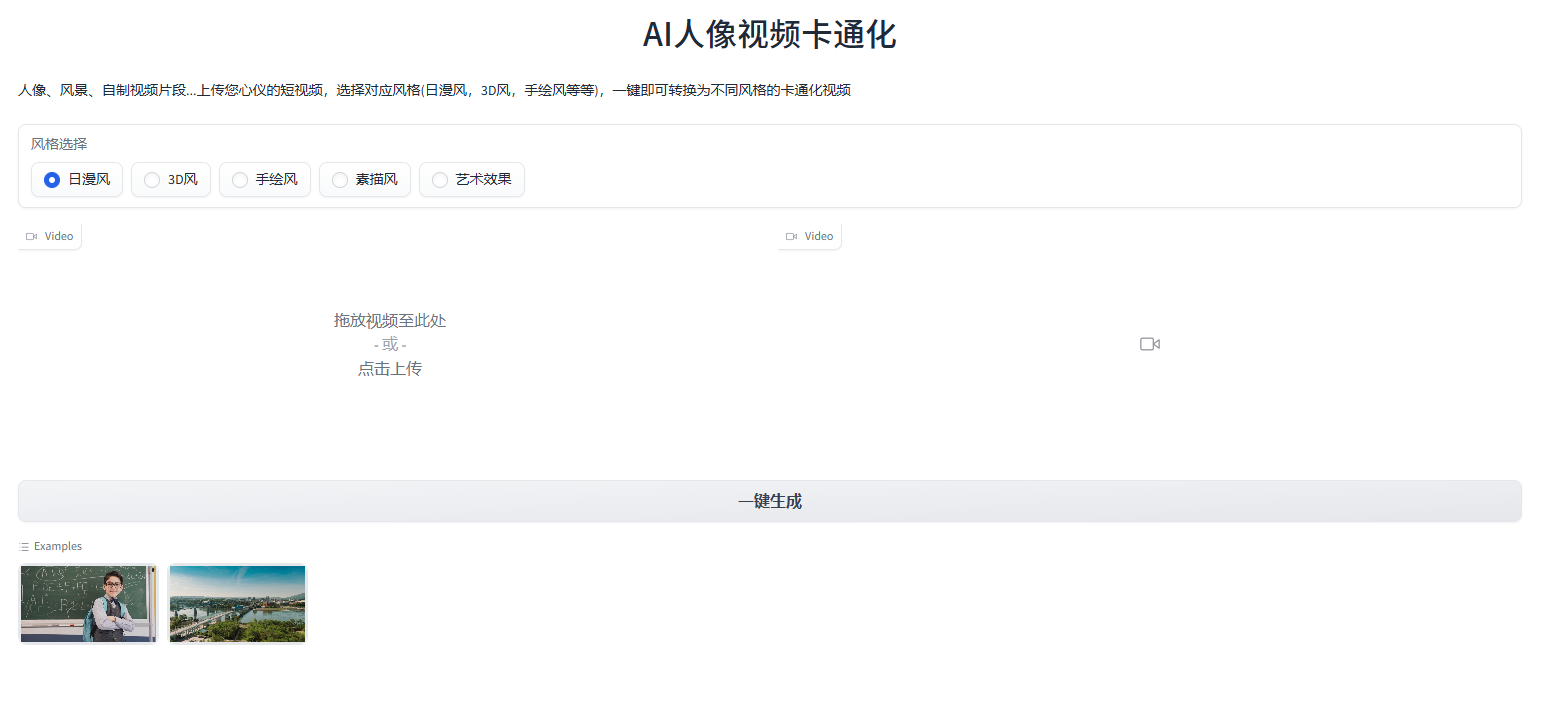Click the 拖放视频至此处 drop area text
The width and height of the screenshot is (1551, 702).
click(389, 321)
